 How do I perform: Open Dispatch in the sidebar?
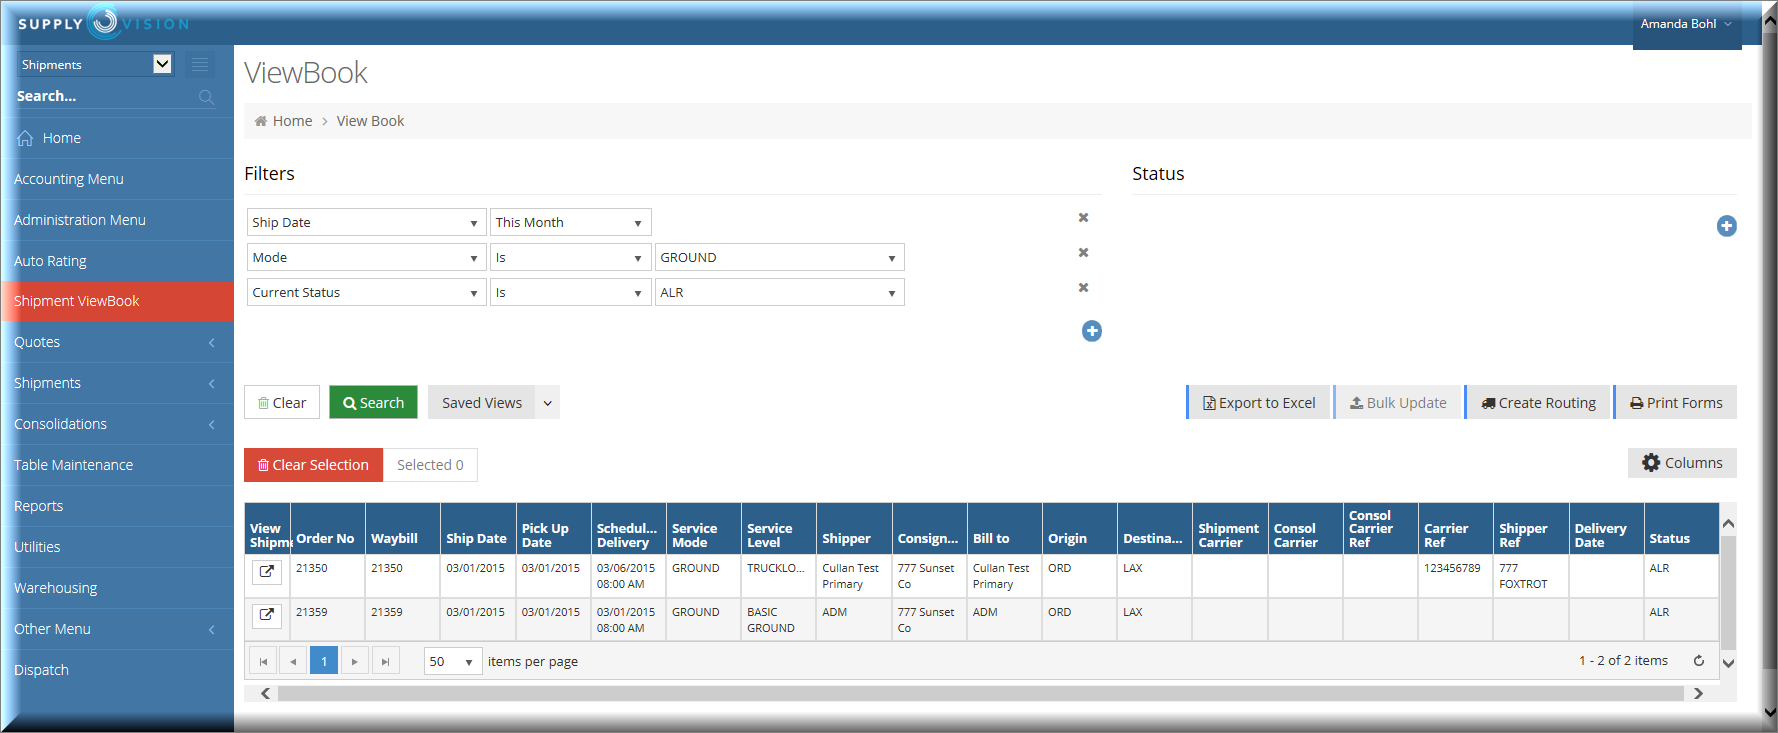117,670
